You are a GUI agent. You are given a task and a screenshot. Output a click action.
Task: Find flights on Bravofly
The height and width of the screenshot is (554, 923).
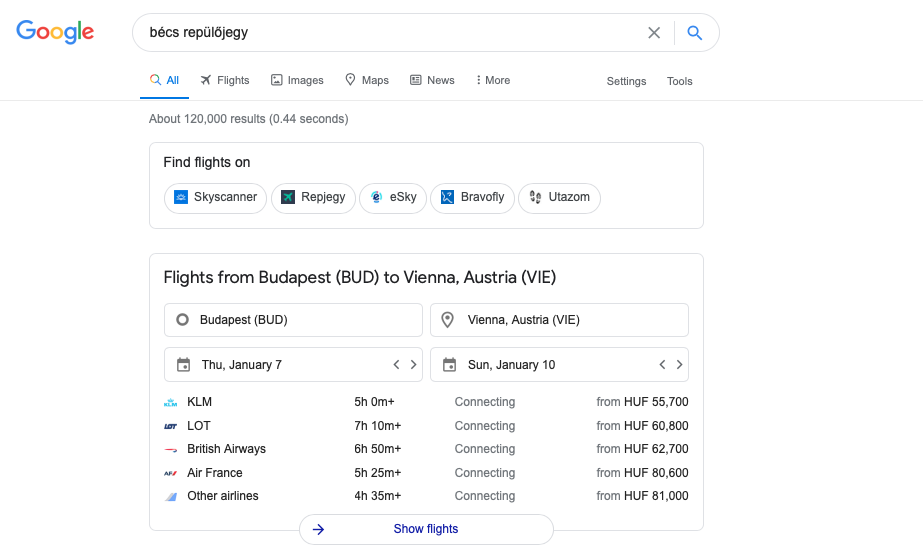coord(473,197)
